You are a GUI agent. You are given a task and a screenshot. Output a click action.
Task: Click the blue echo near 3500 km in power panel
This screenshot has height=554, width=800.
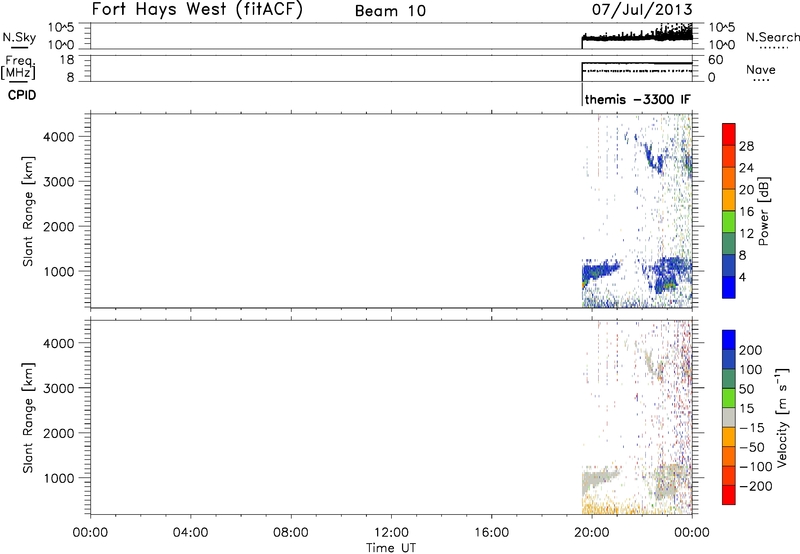click(x=654, y=157)
